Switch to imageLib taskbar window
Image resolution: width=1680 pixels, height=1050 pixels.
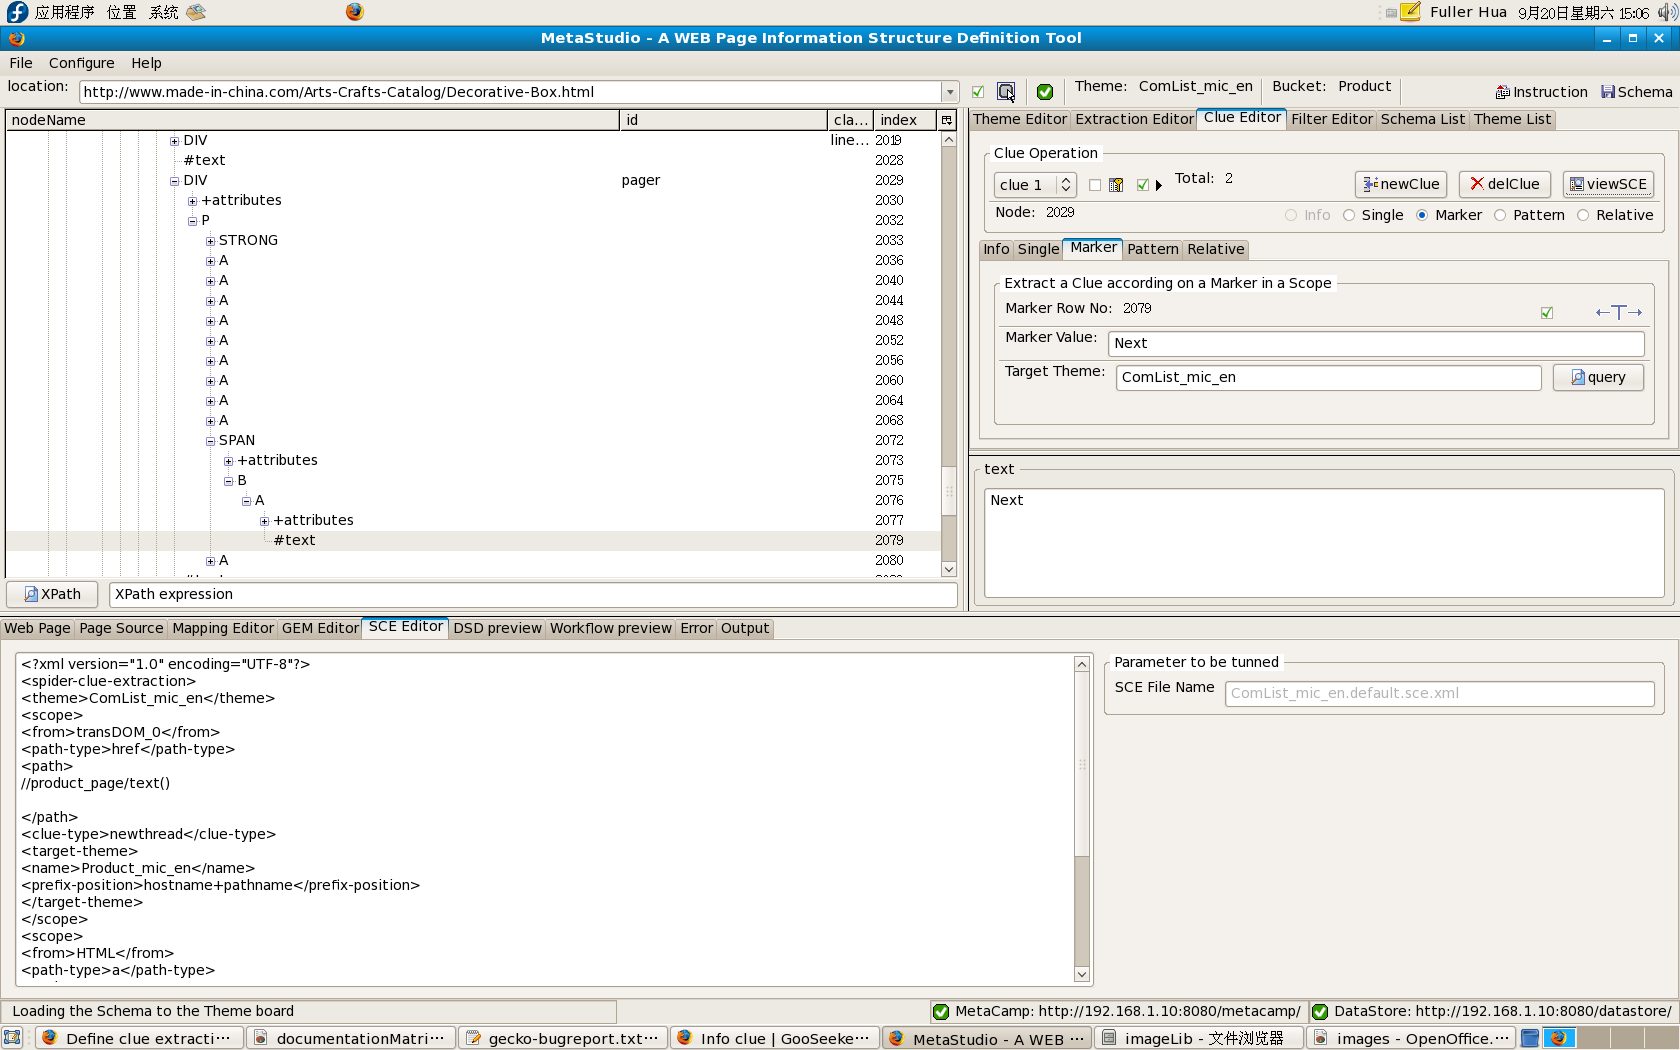(x=1198, y=1038)
